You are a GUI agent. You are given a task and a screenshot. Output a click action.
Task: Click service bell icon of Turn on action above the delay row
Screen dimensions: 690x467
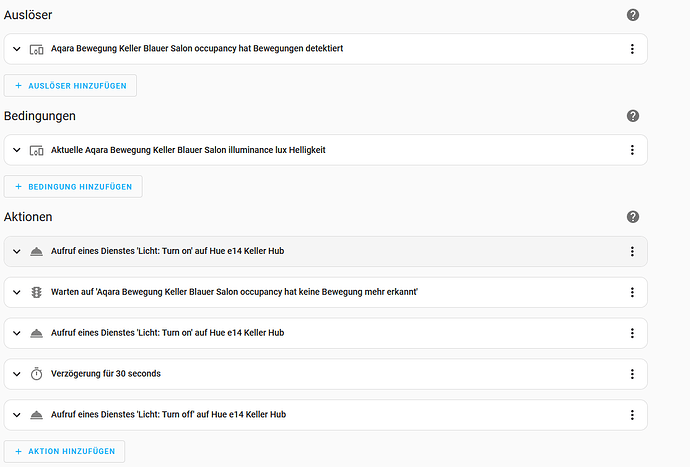[37, 333]
